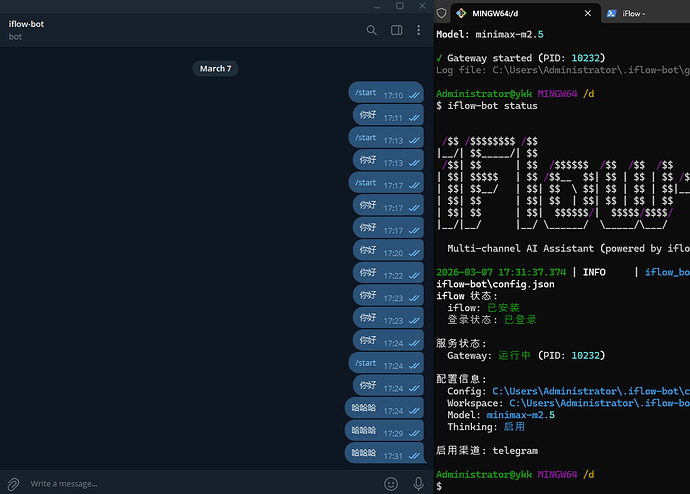The width and height of the screenshot is (690, 494).
Task: Open search in the iflow-bot chat
Action: coord(371,30)
